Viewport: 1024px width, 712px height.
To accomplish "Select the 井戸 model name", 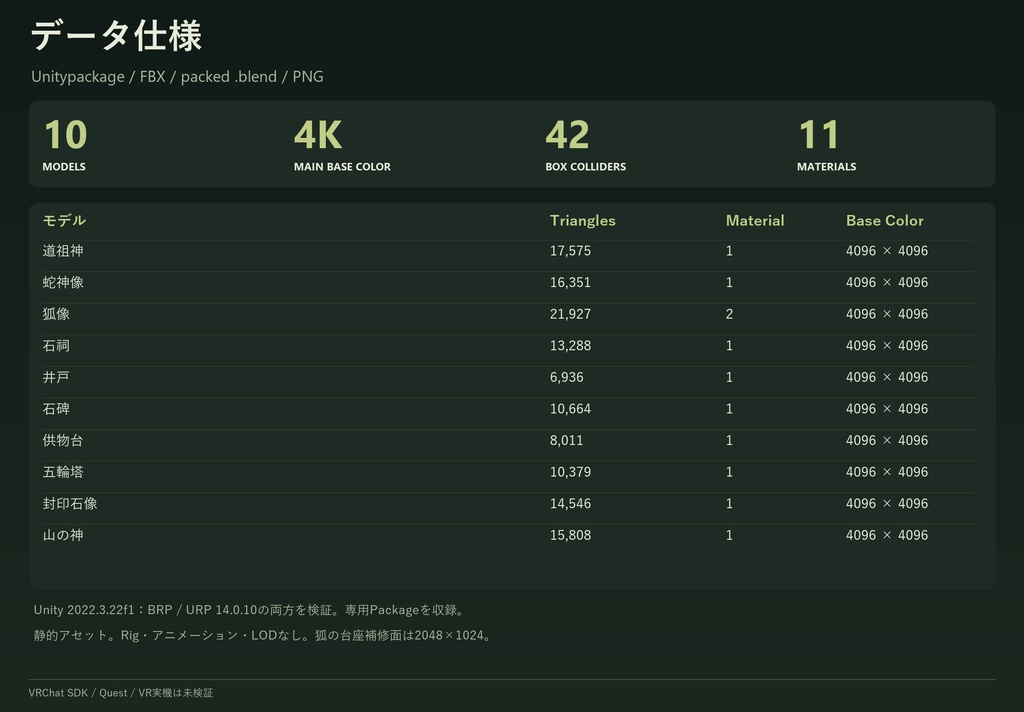I will click(56, 377).
